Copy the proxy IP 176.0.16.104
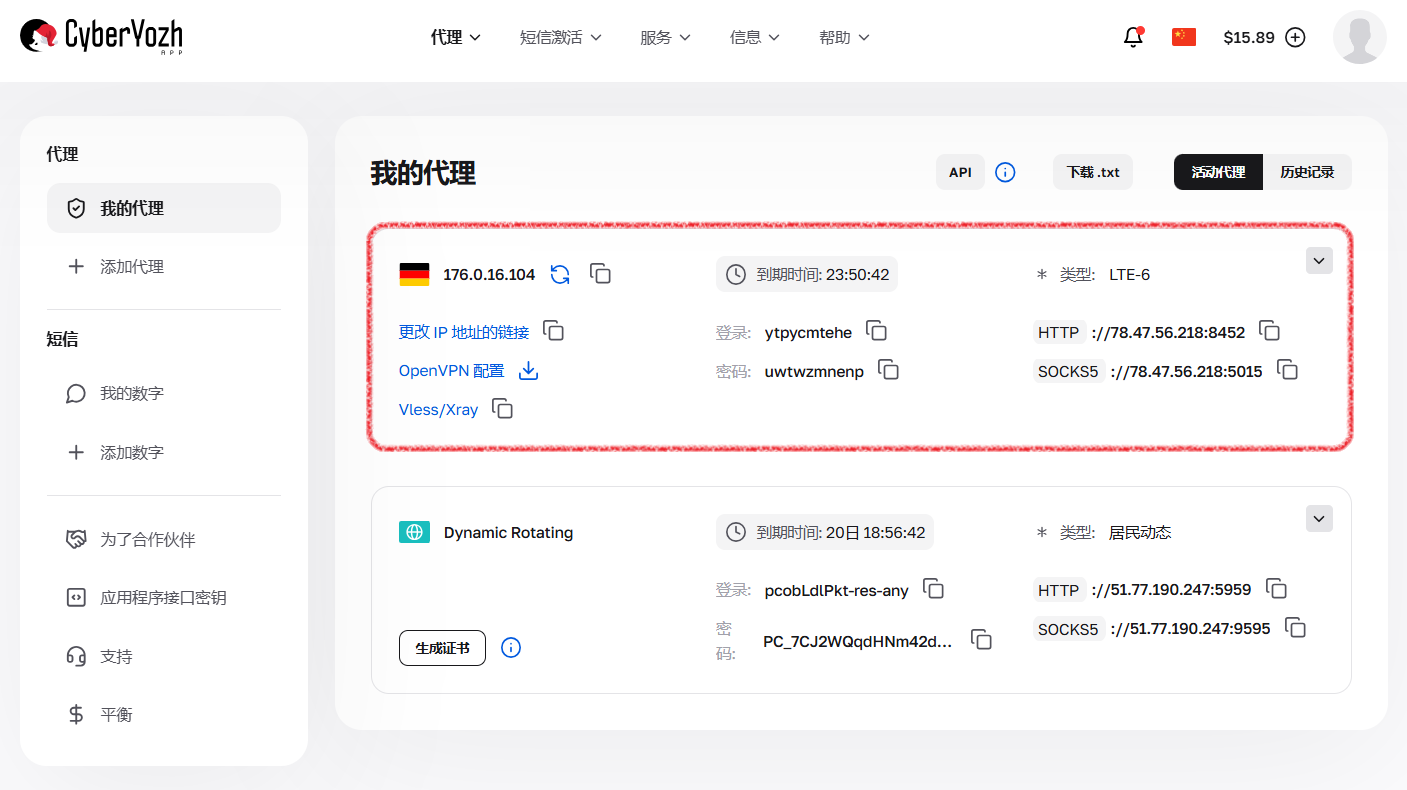Image resolution: width=1407 pixels, height=790 pixels. click(600, 273)
